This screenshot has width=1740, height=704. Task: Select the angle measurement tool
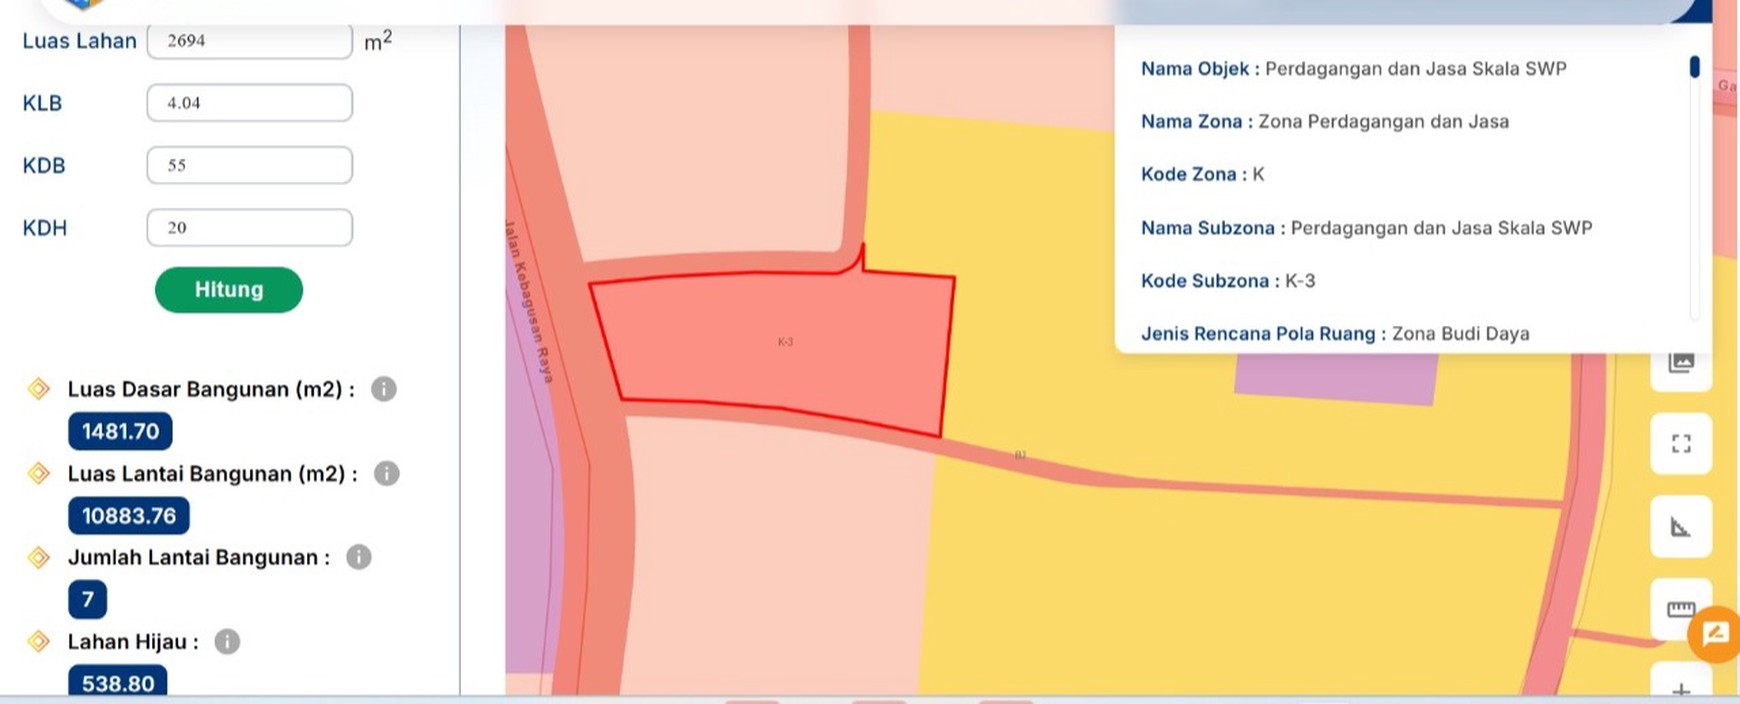tap(1681, 526)
